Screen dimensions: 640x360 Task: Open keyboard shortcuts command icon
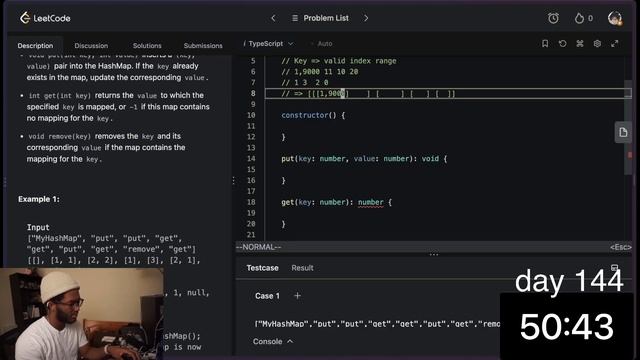pos(580,43)
